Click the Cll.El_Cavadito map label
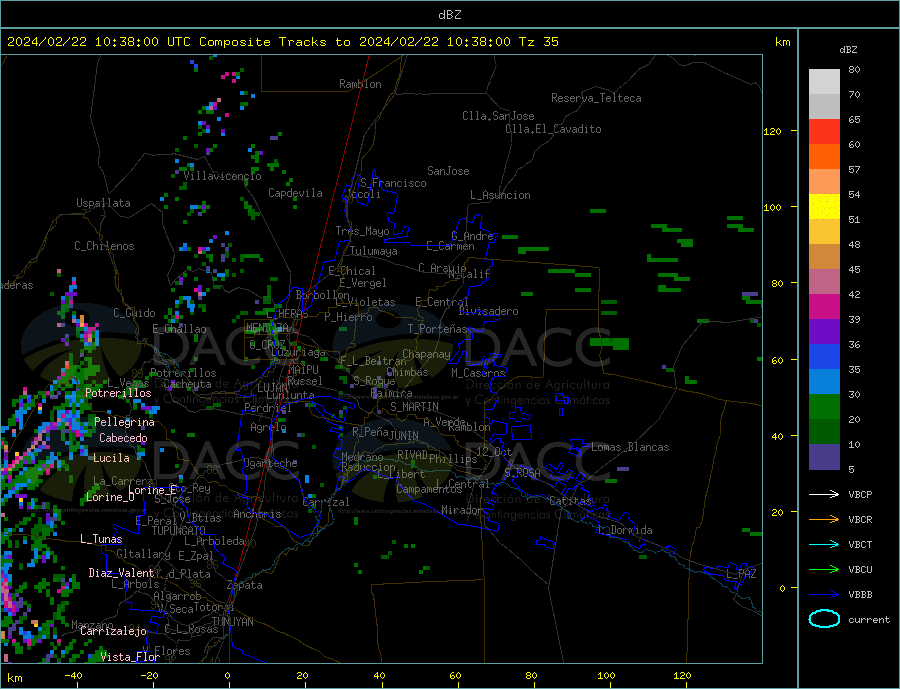900x689 pixels. 553,129
